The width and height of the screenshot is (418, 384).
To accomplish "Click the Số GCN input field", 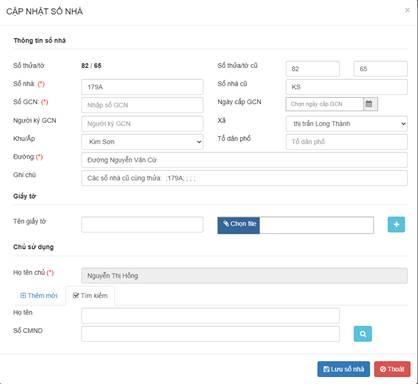I will (142, 105).
